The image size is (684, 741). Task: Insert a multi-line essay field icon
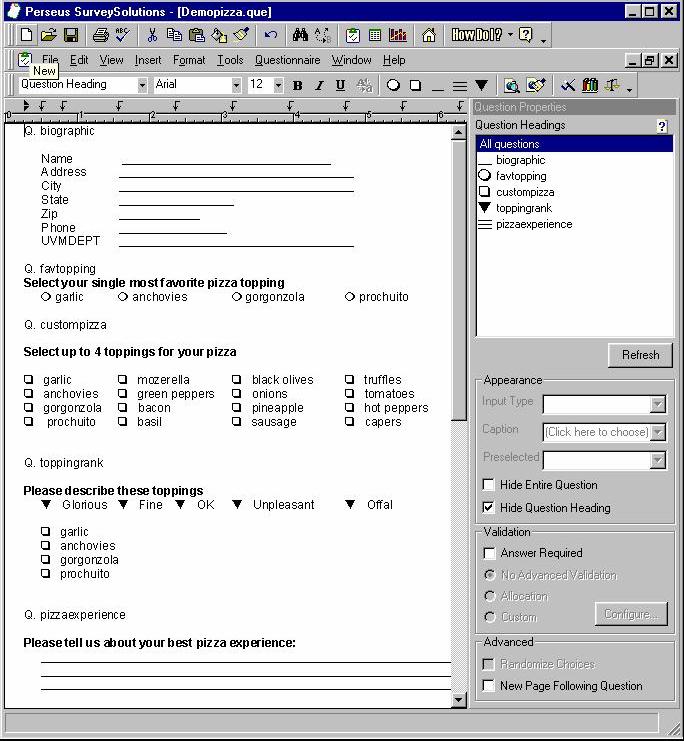(x=459, y=86)
